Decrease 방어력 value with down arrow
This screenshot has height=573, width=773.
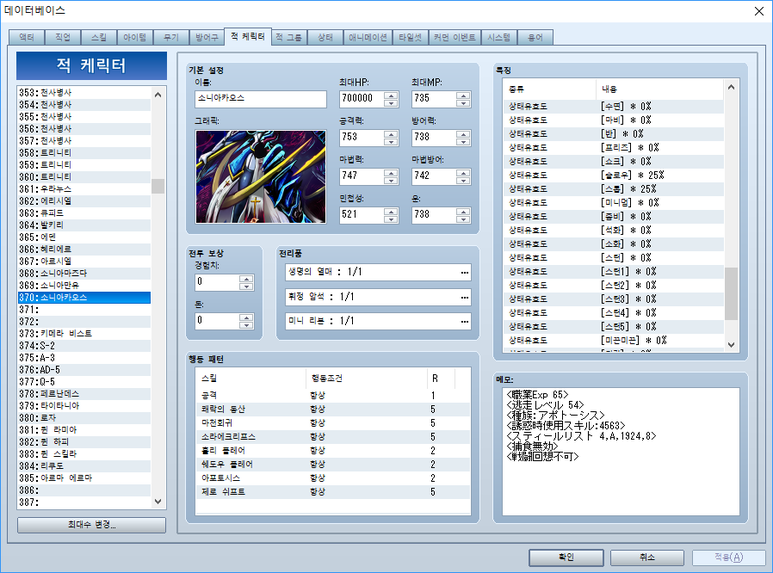pyautogui.click(x=463, y=142)
